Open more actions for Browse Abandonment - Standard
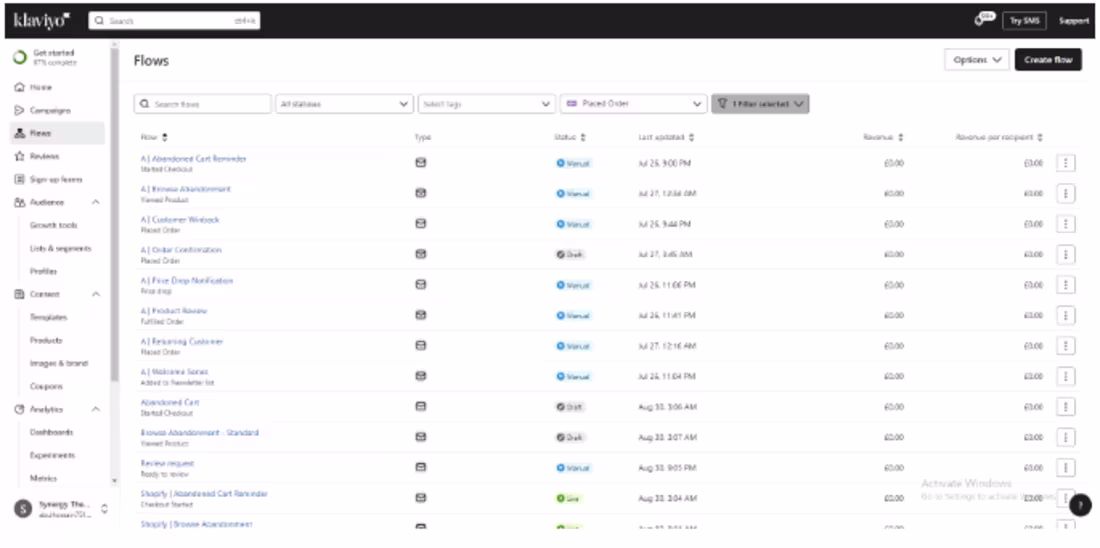This screenshot has height=548, width=1100. click(x=1066, y=437)
